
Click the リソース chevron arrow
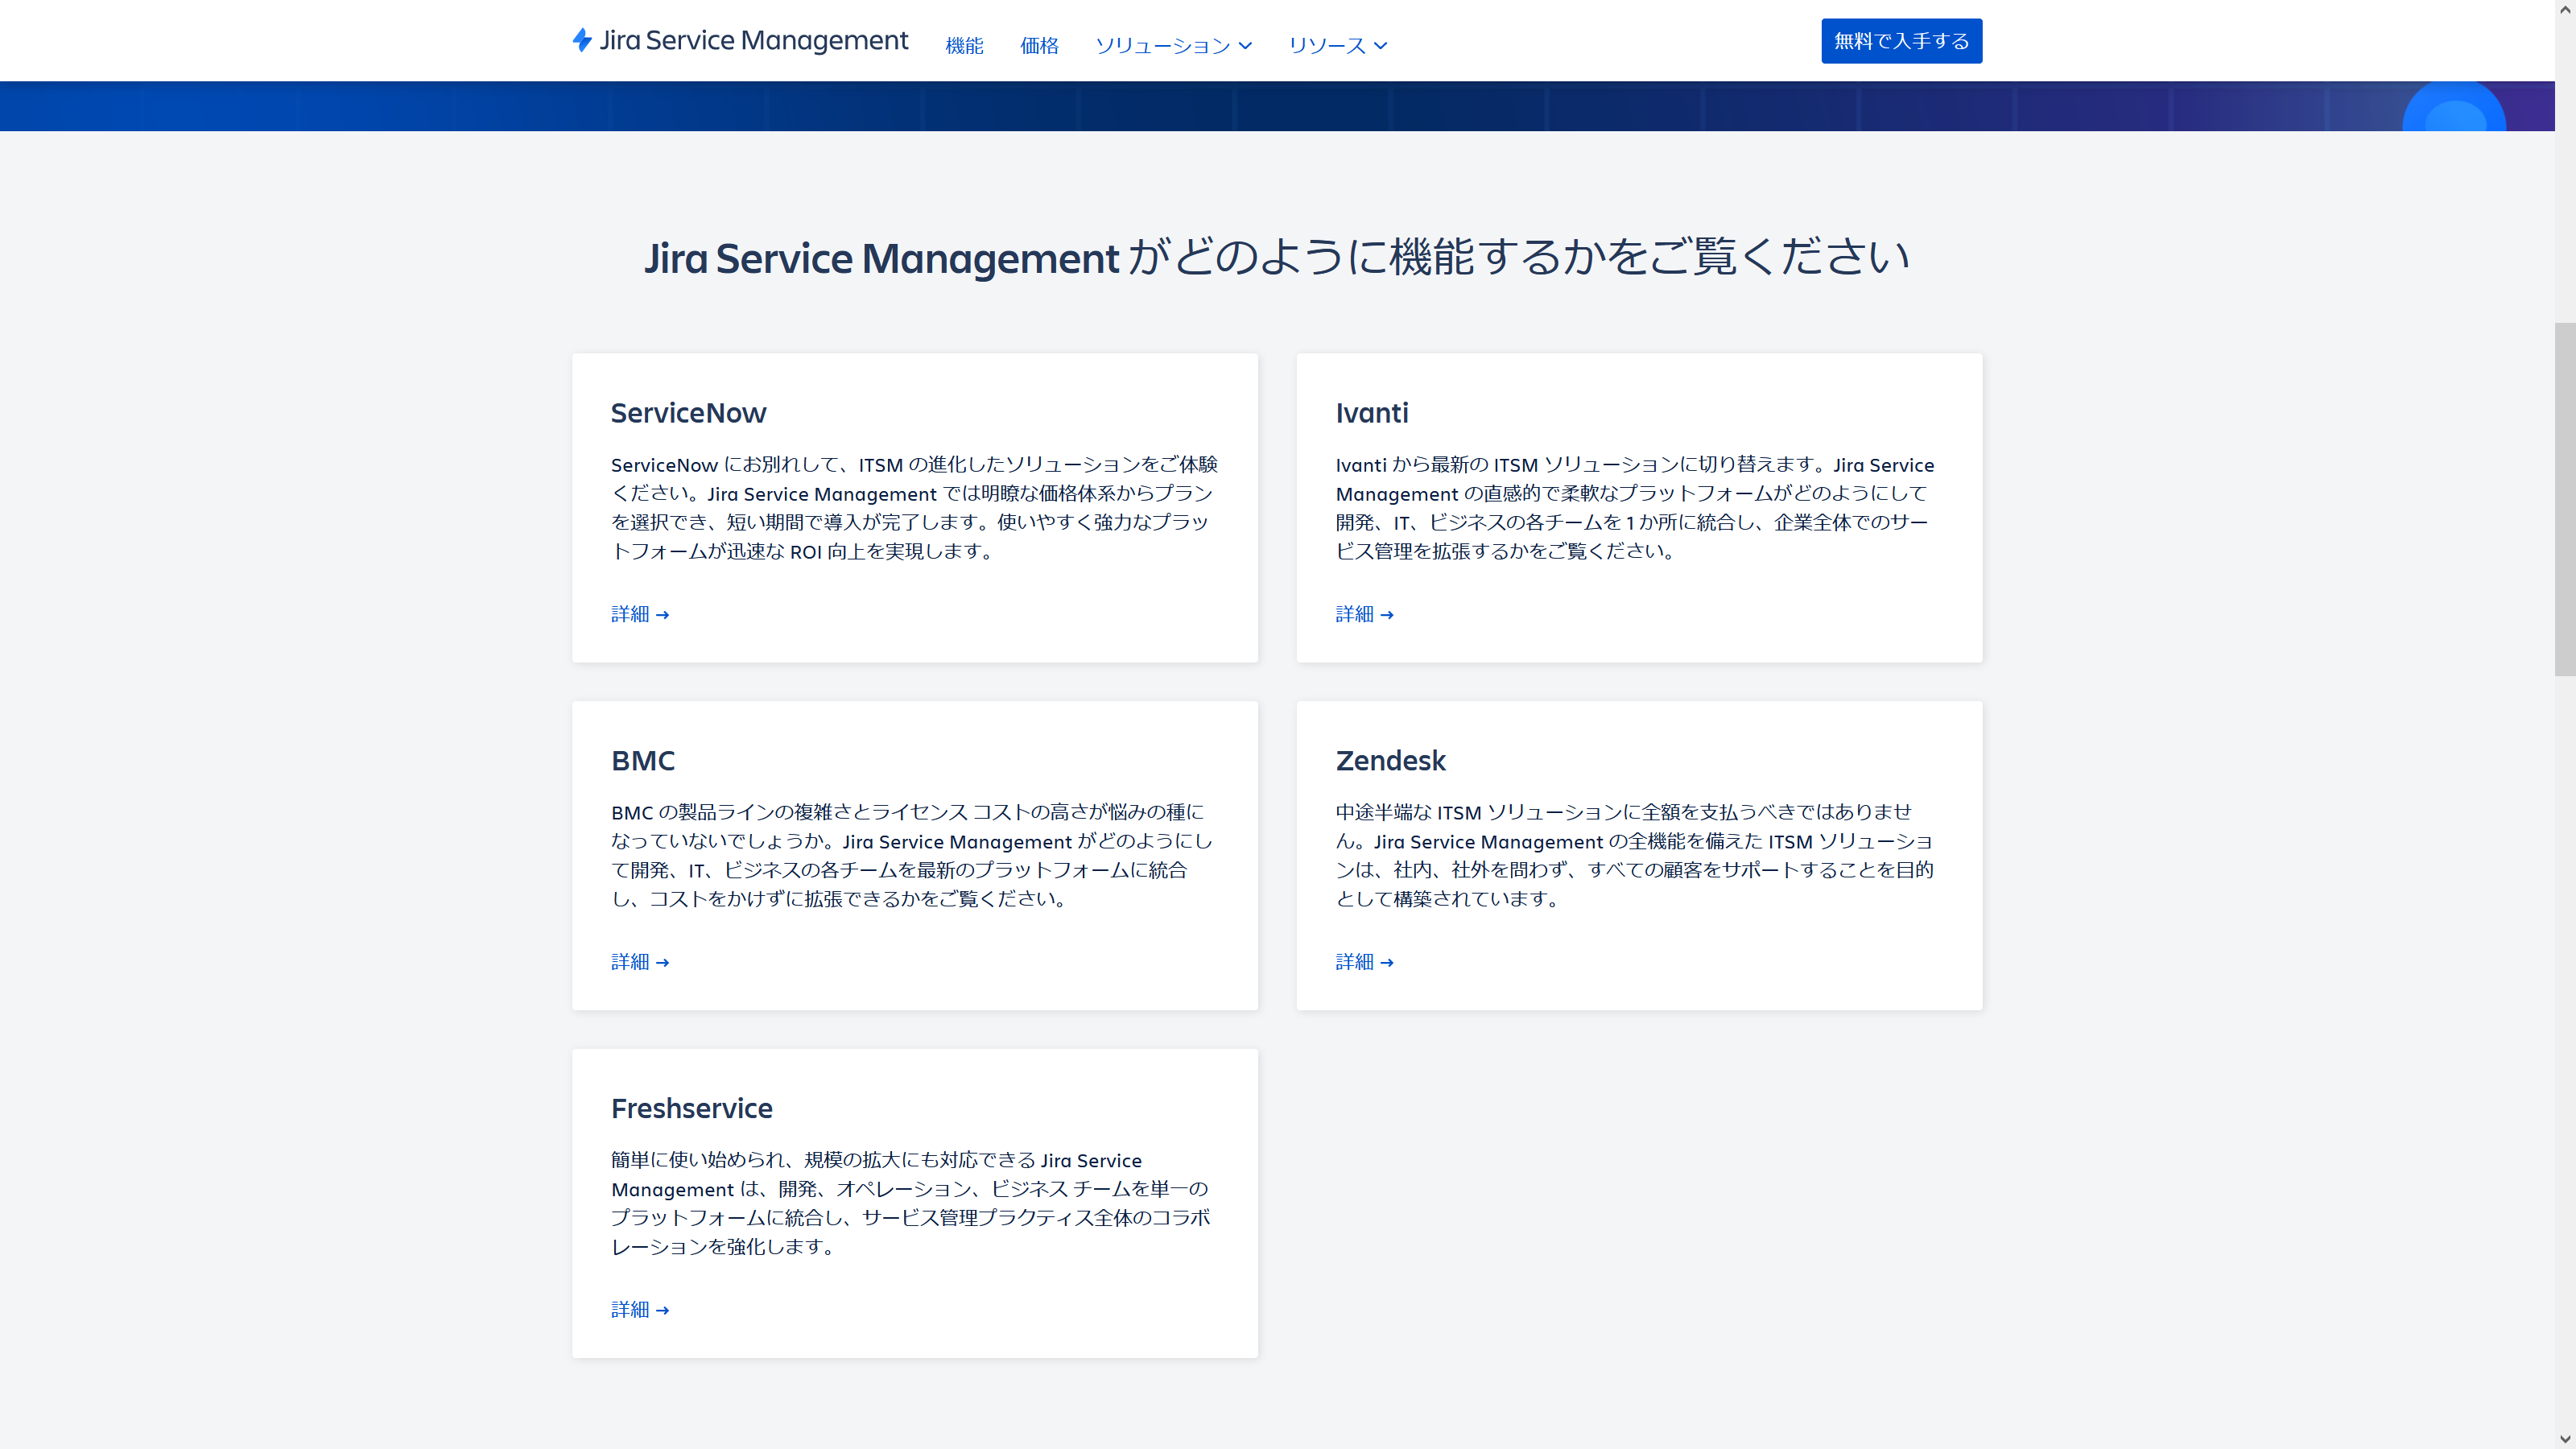(x=1381, y=46)
